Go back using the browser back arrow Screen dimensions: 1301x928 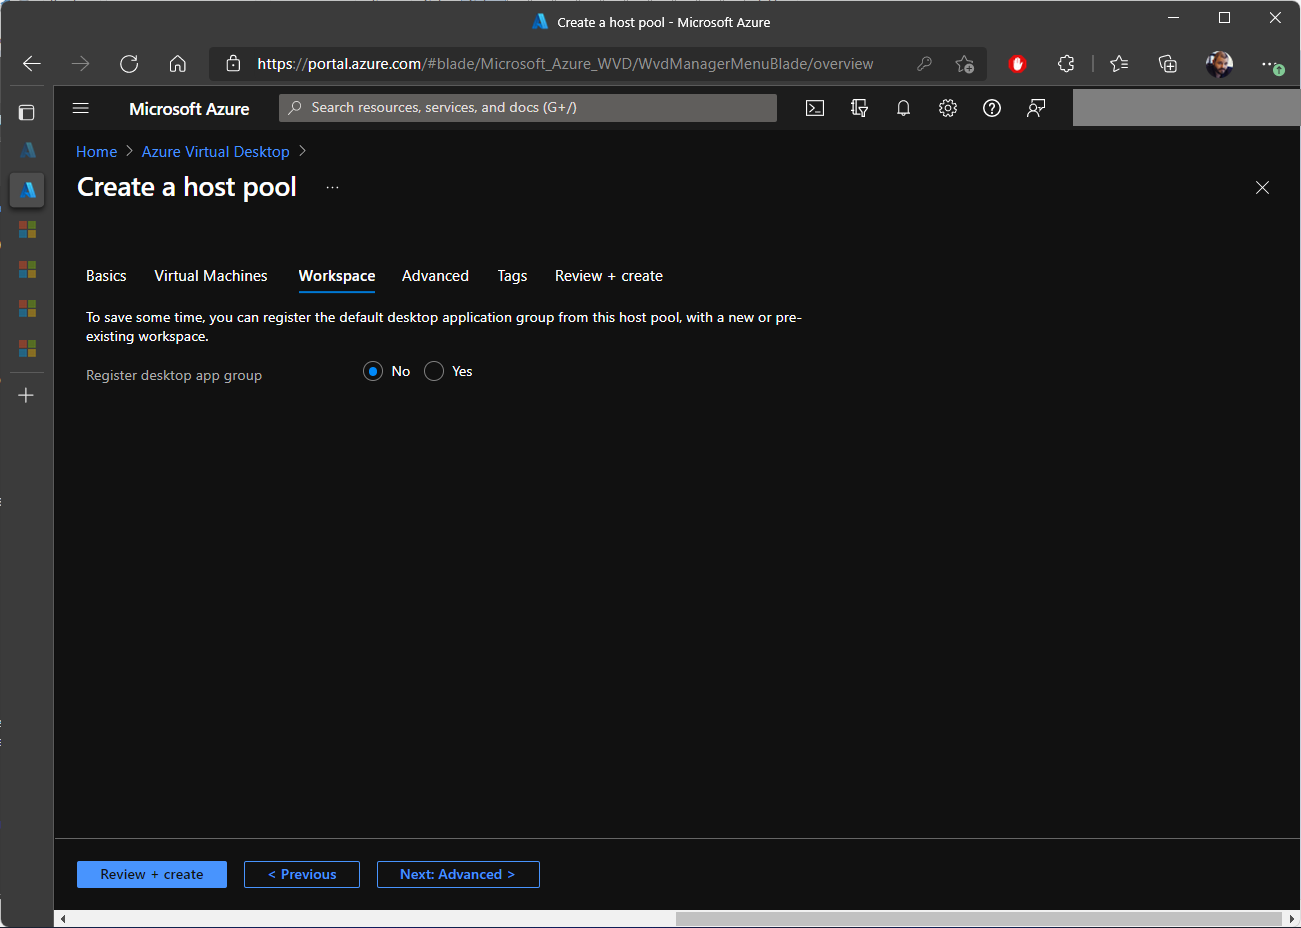[x=32, y=64]
